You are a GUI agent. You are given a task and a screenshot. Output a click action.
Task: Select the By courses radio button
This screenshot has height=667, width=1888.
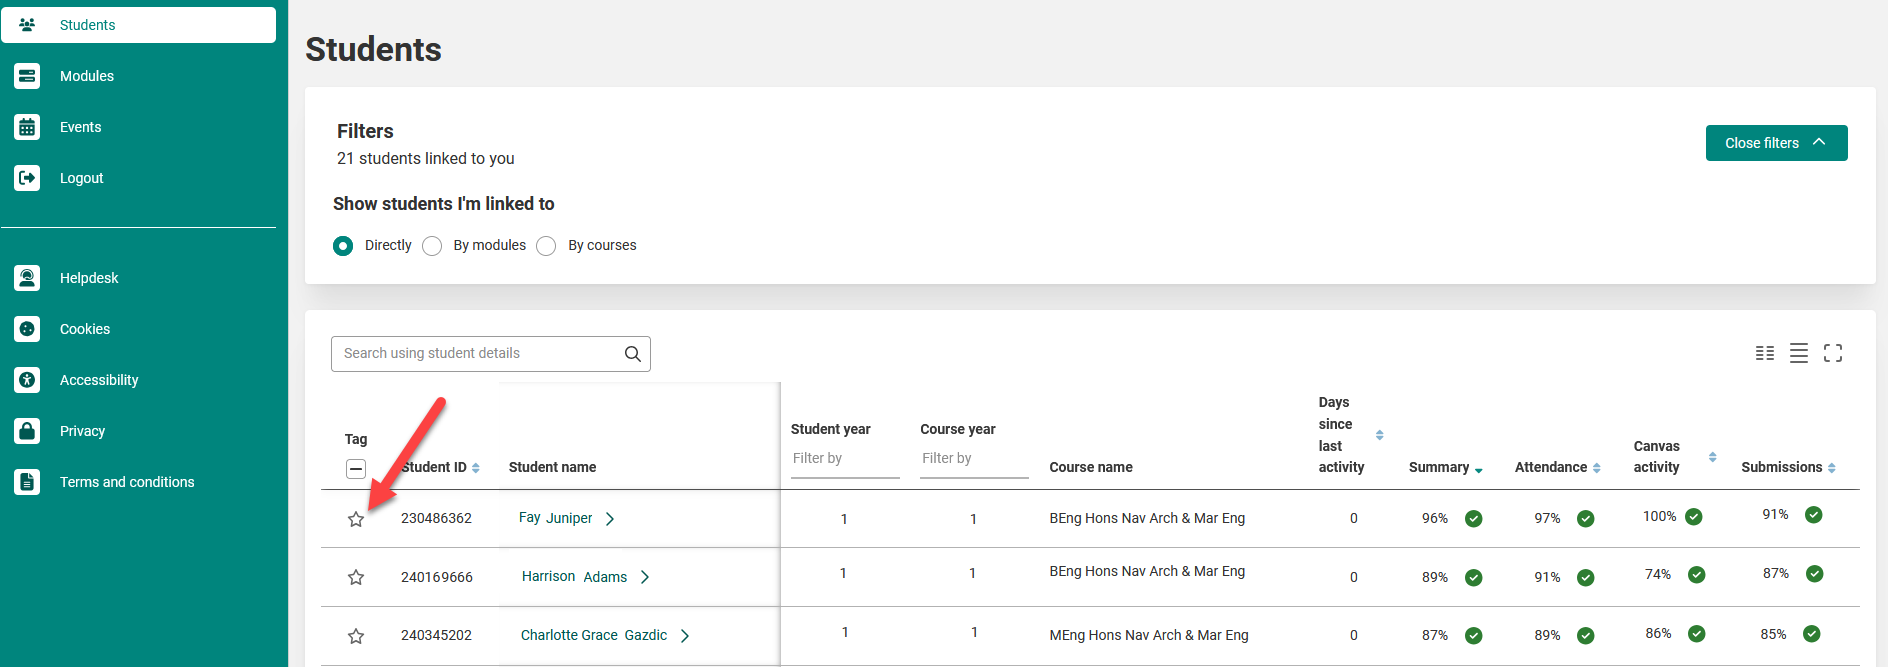point(546,246)
